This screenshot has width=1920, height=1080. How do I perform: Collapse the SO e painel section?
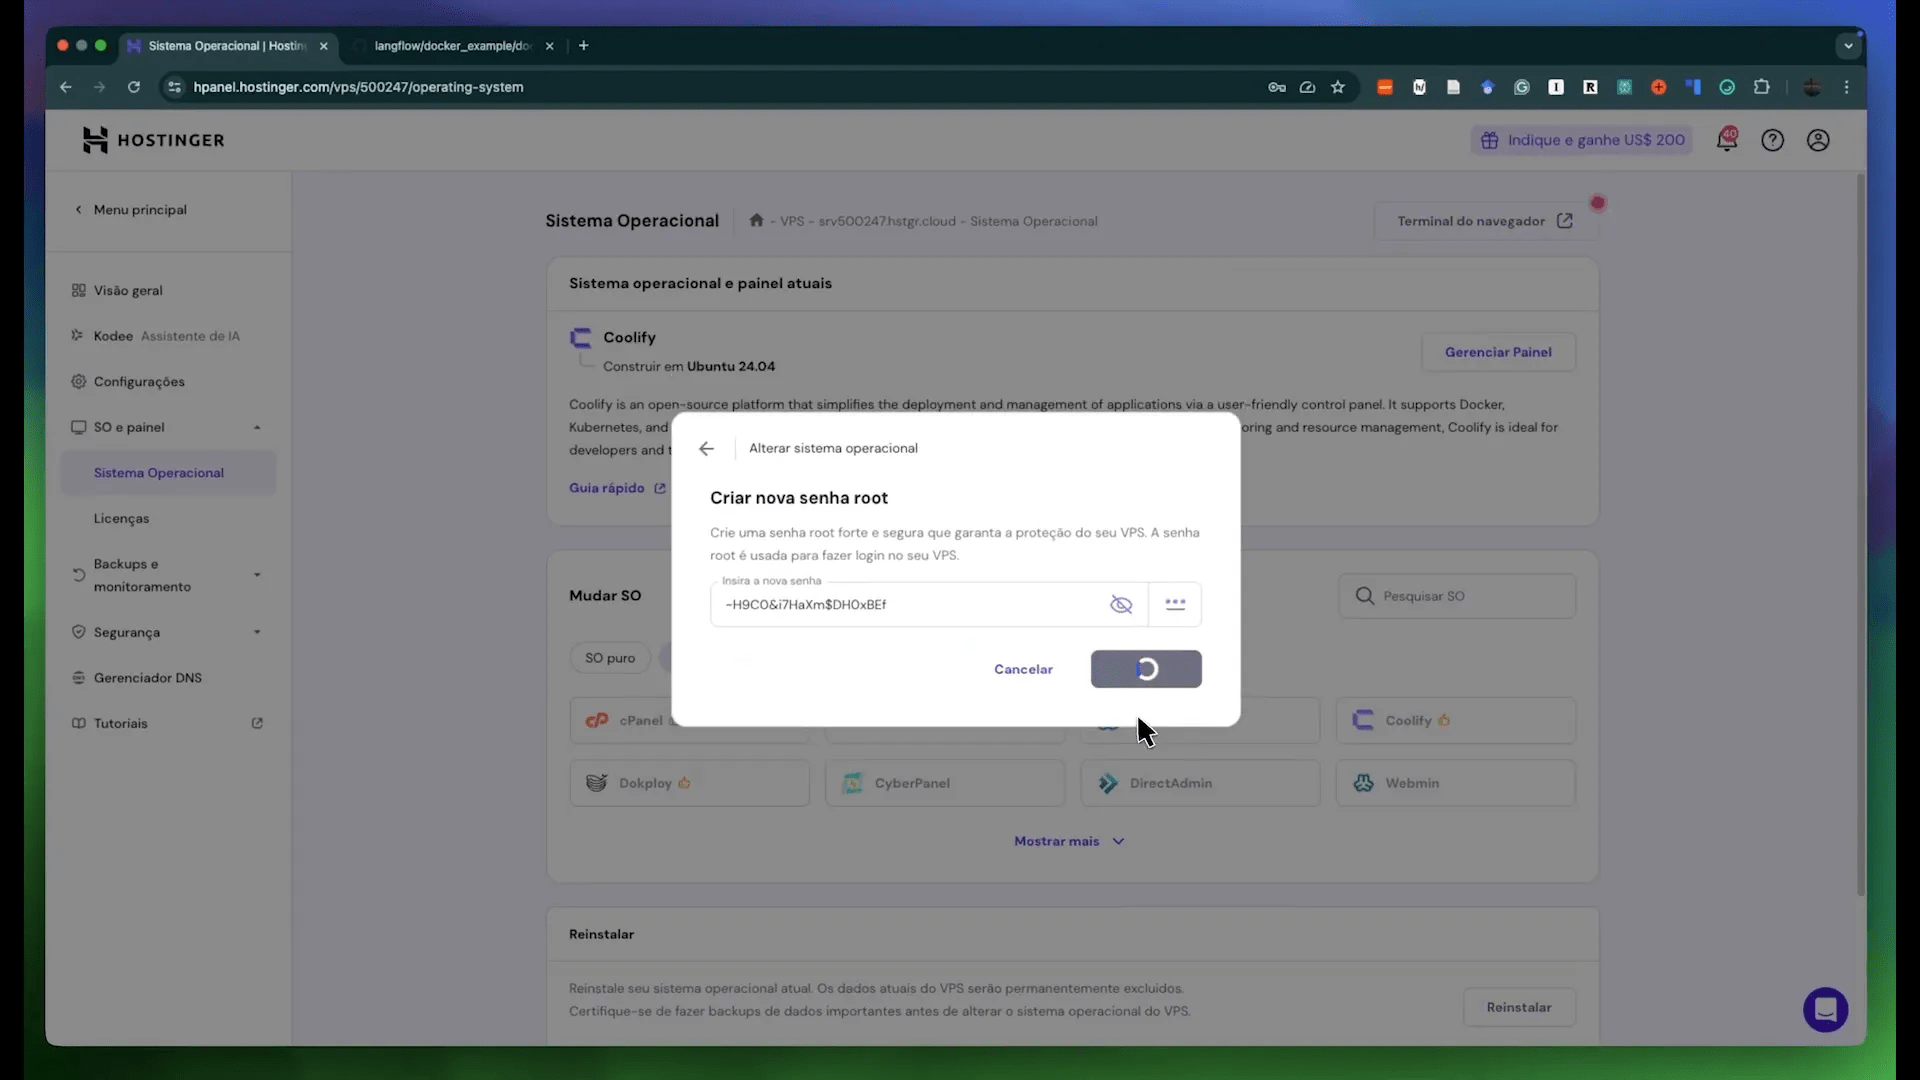pyautogui.click(x=168, y=427)
